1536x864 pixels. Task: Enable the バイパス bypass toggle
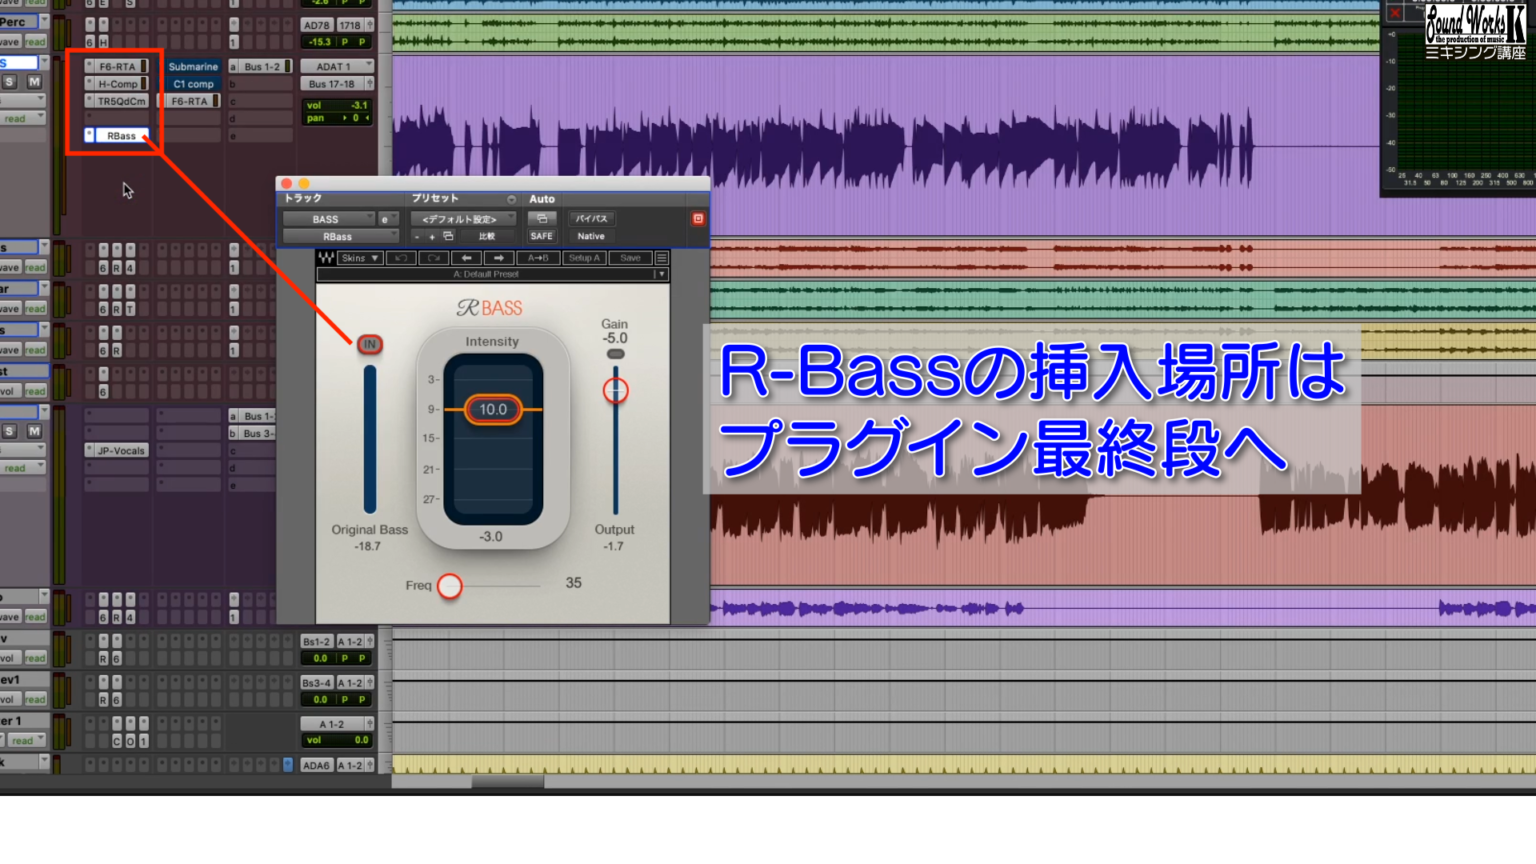coord(592,218)
